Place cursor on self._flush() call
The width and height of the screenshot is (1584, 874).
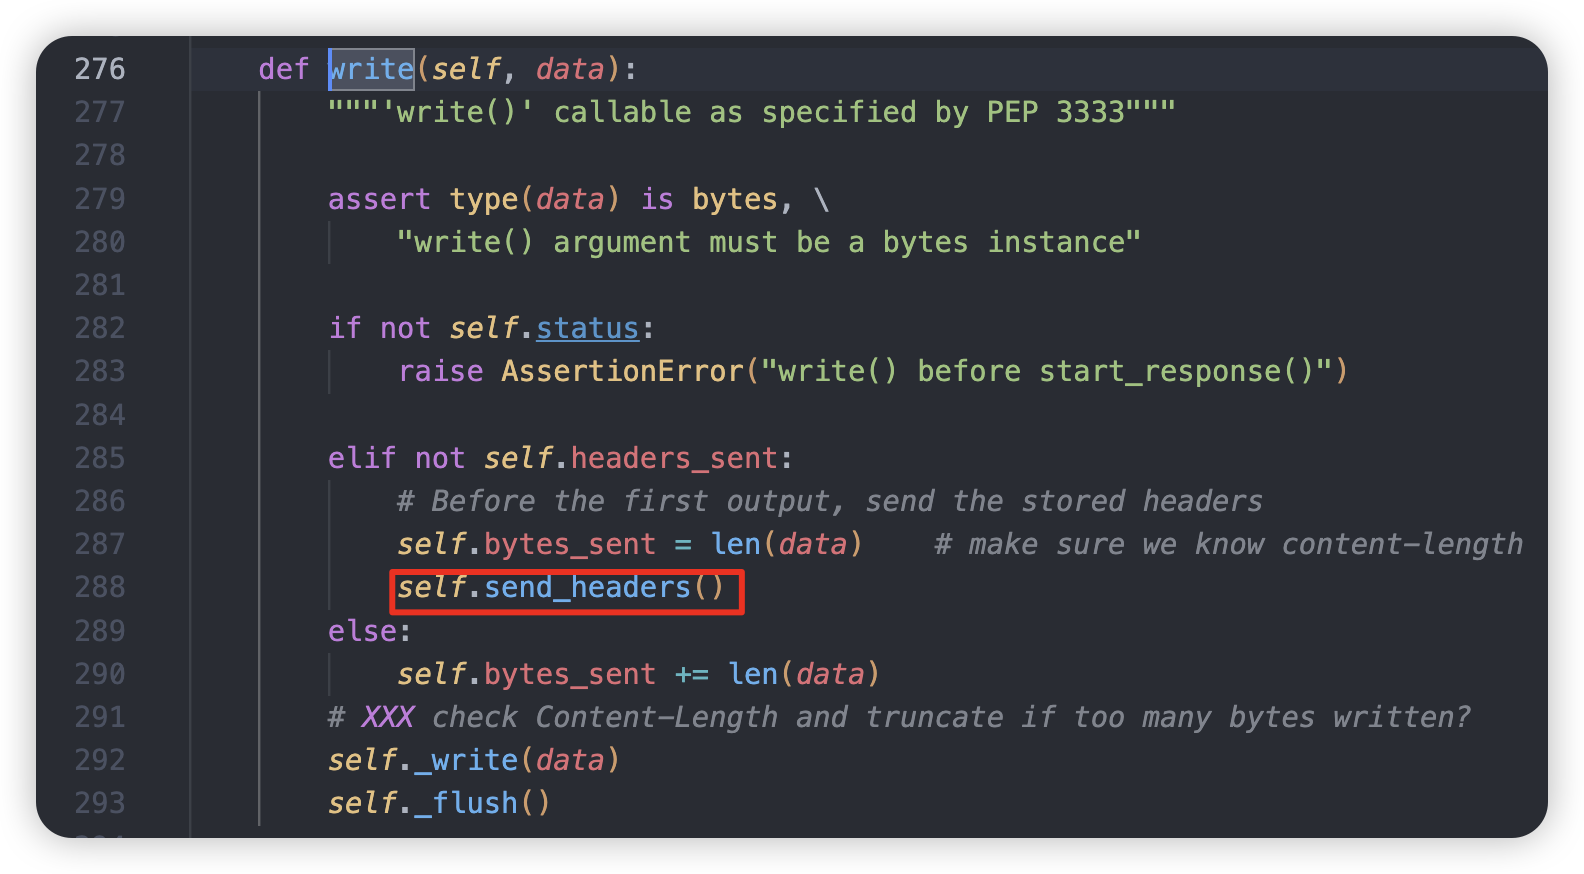439,803
